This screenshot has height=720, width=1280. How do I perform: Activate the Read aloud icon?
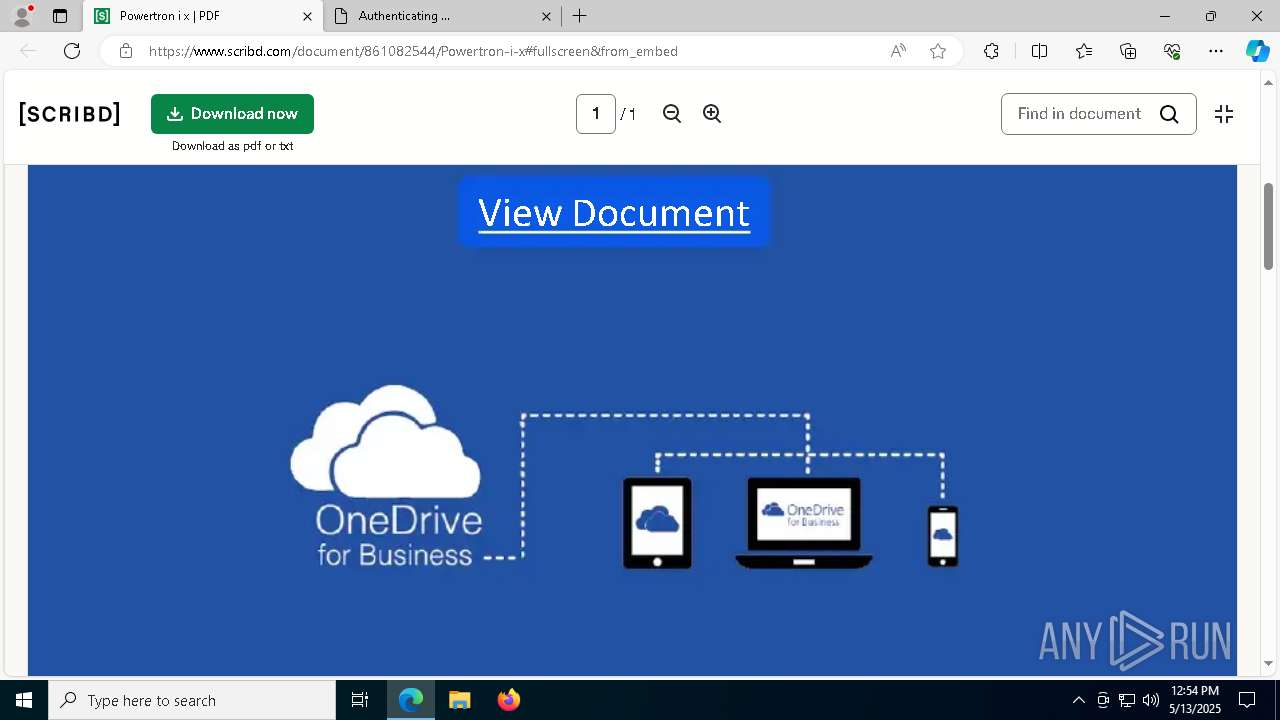click(898, 51)
